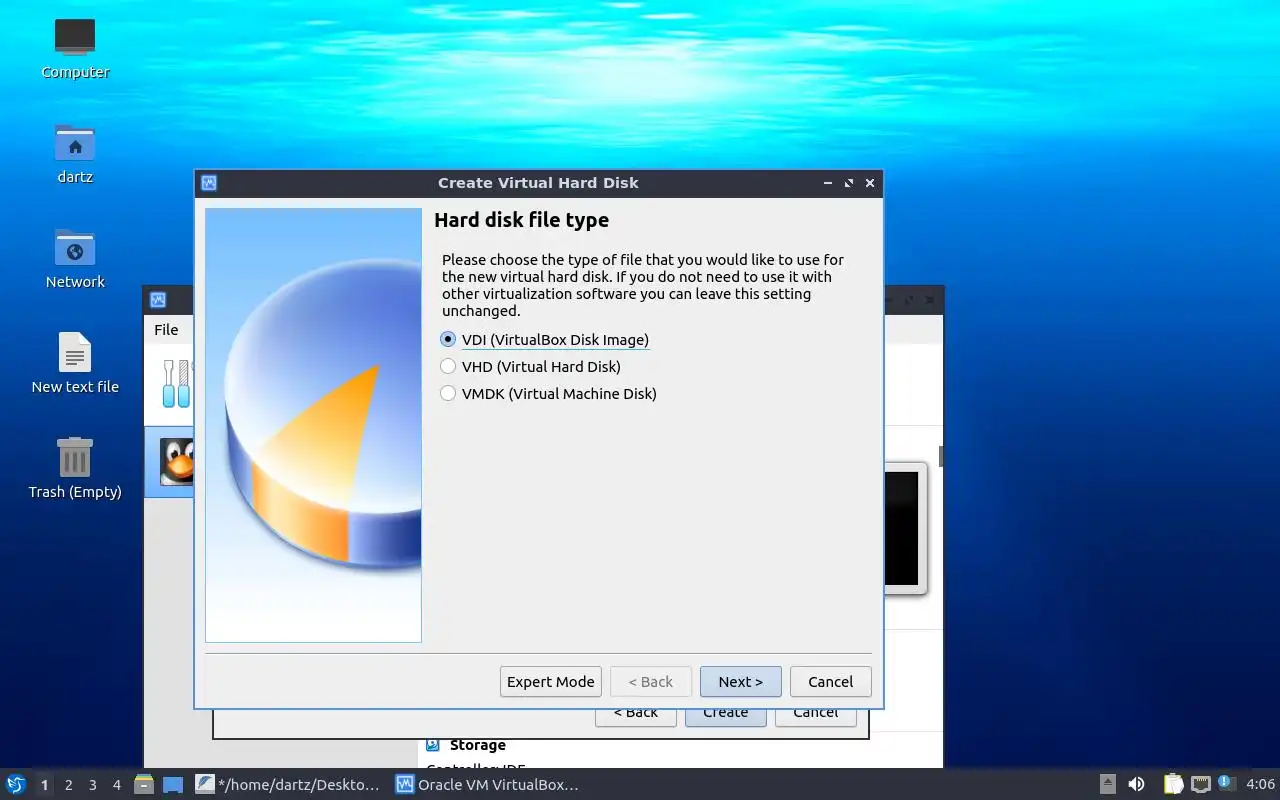Click the update notifier tray icon

pos(1227,784)
